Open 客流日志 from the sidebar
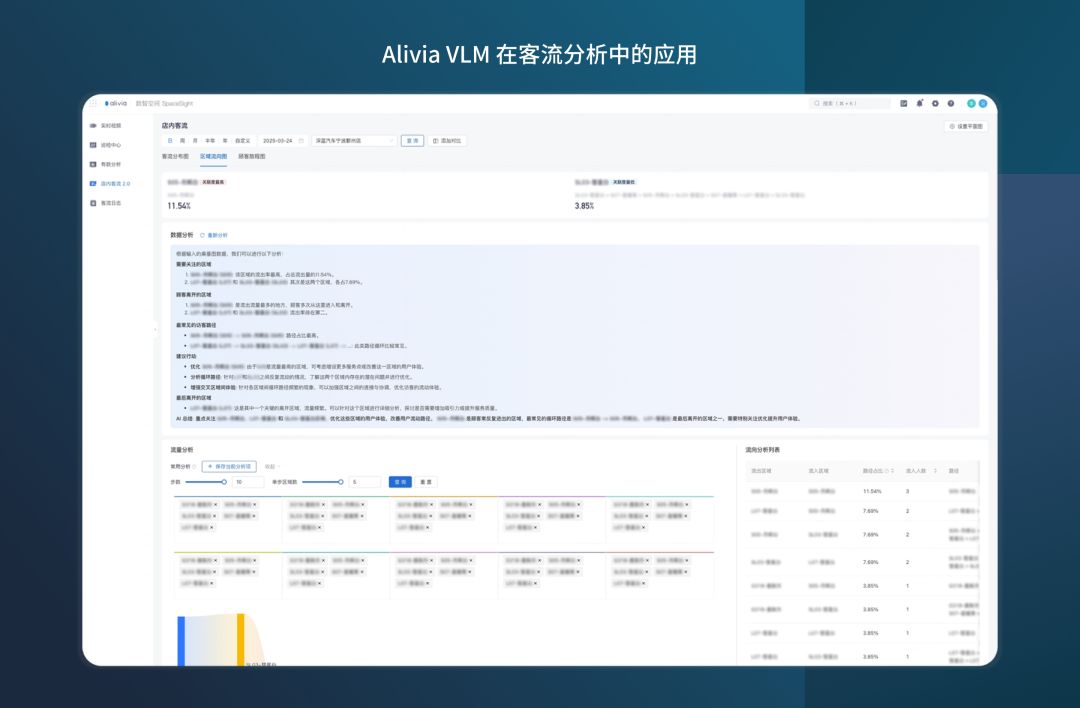 (x=112, y=202)
